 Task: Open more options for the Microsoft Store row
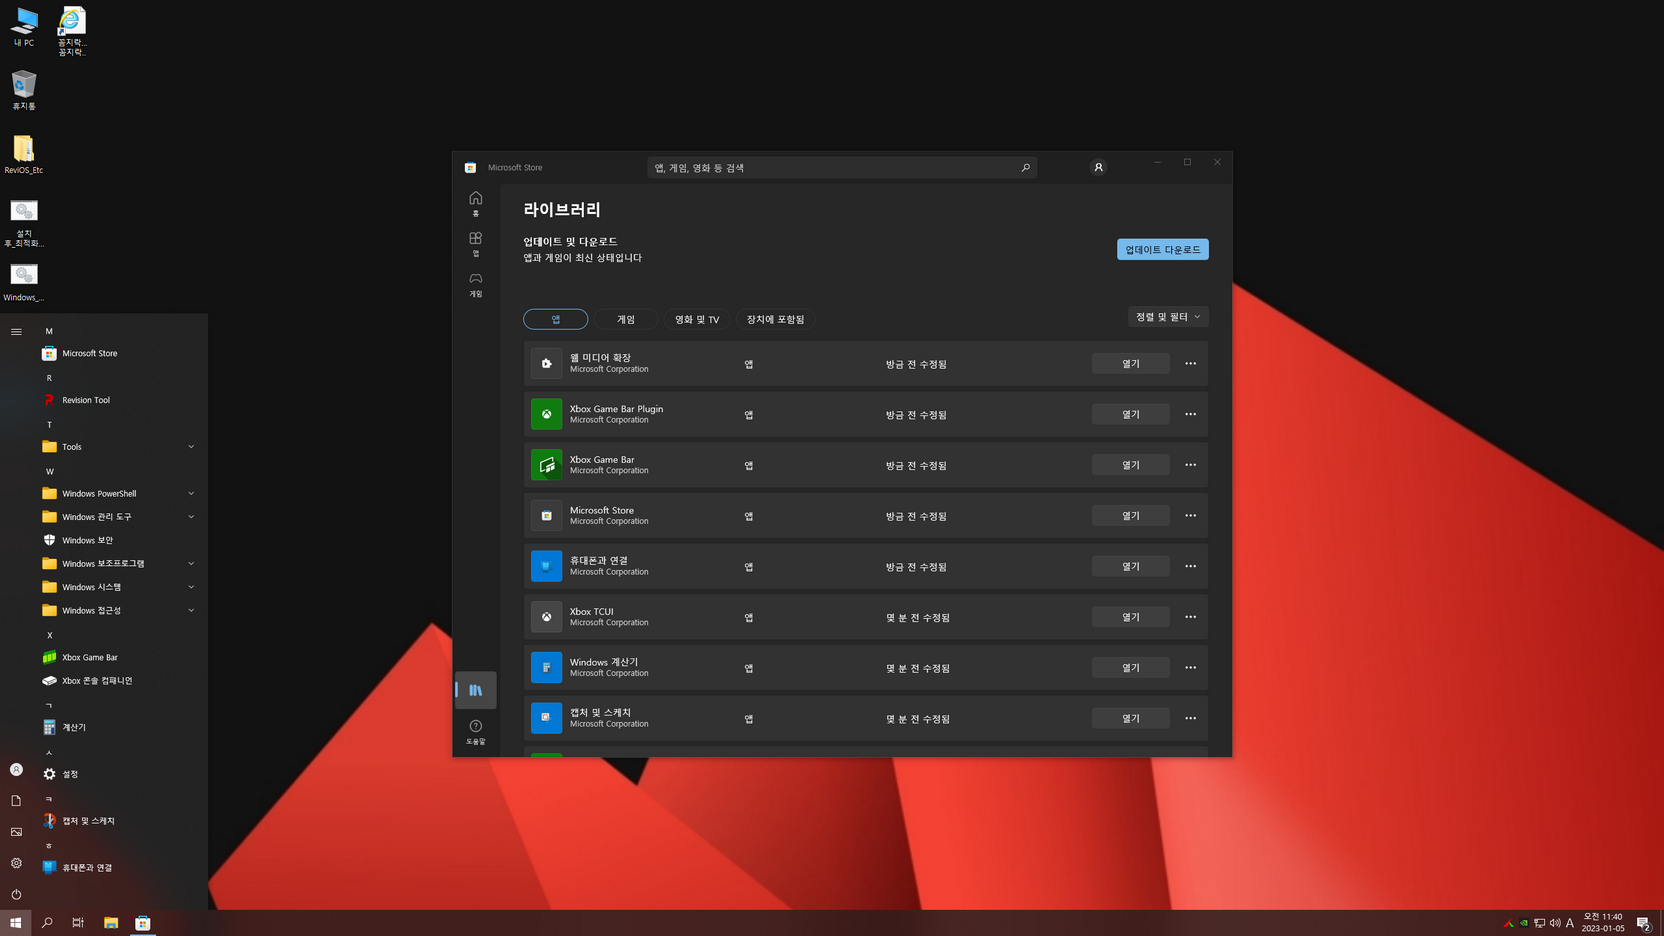[x=1190, y=515]
